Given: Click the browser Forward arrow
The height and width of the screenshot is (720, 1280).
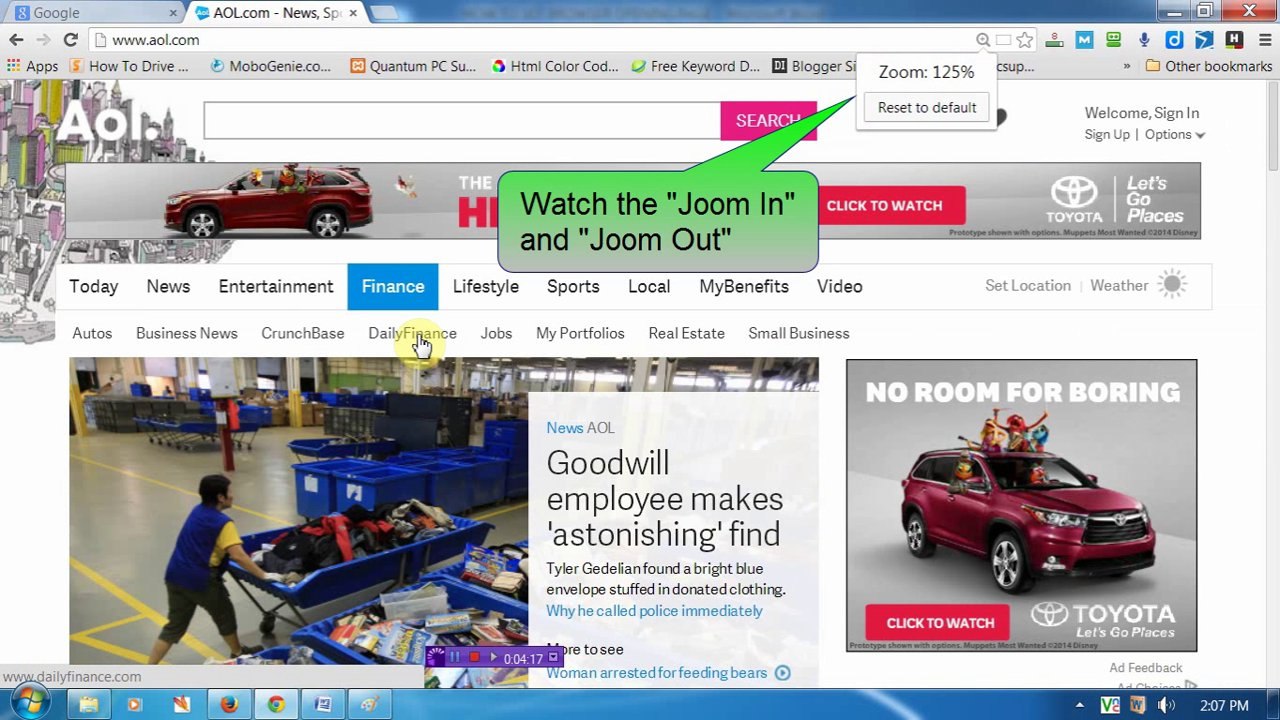Looking at the screenshot, I should pos(43,40).
